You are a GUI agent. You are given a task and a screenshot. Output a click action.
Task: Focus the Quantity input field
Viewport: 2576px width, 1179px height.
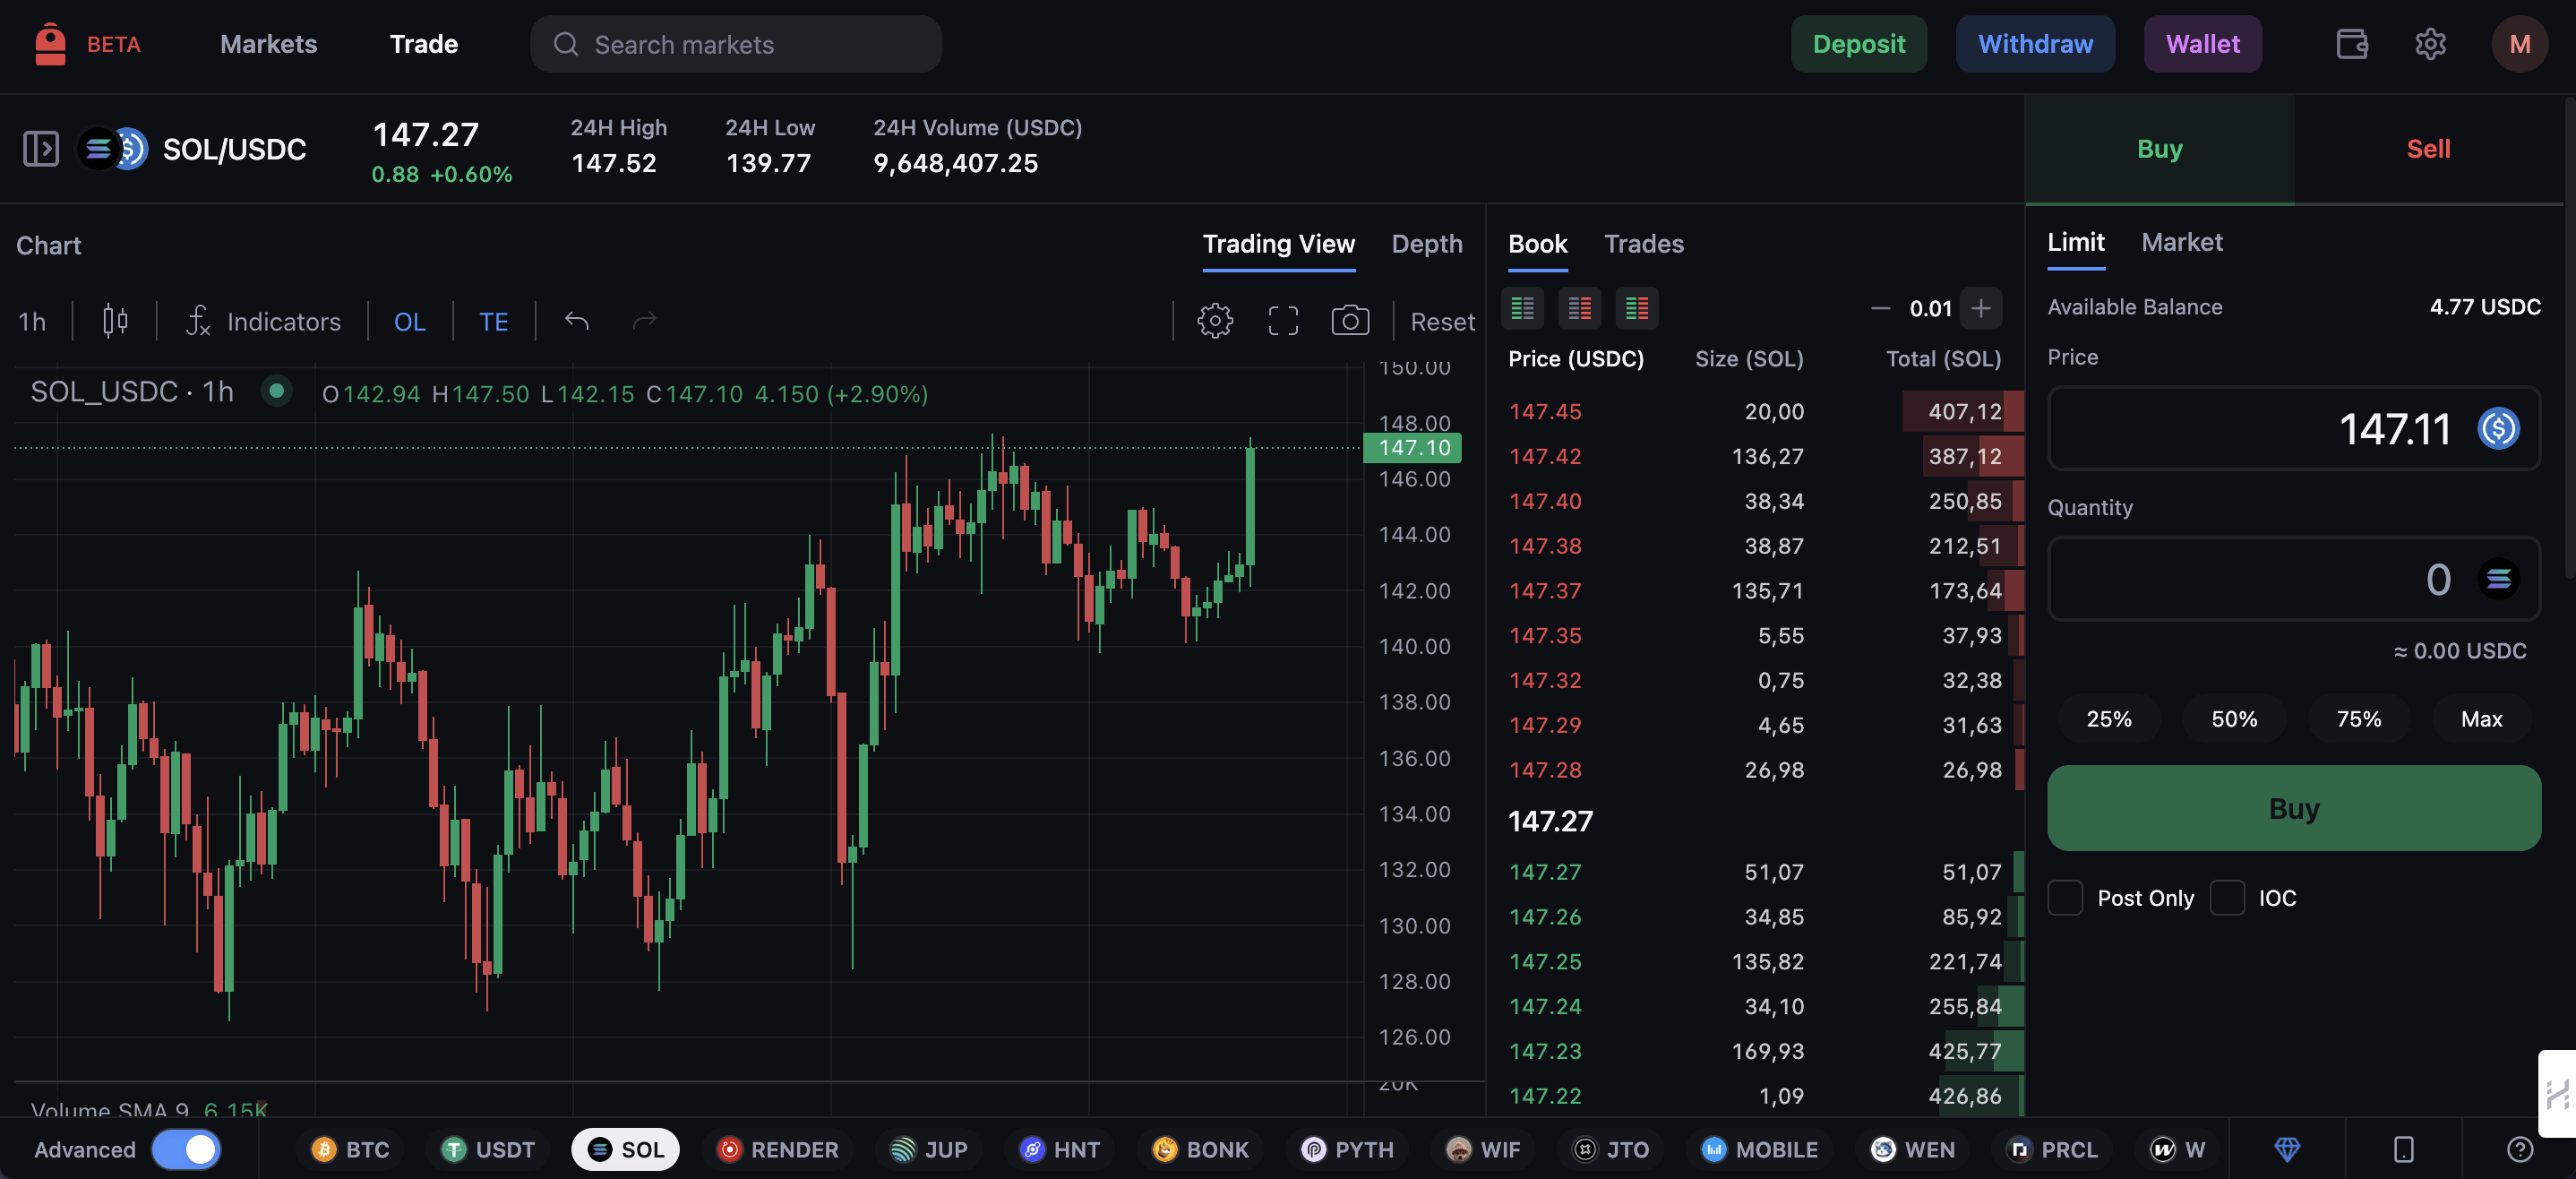tap(2294, 579)
